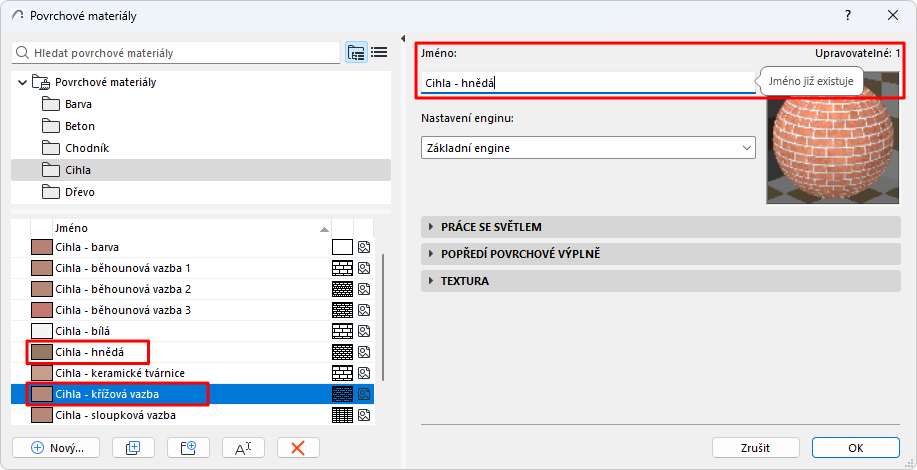This screenshot has height=470, width=917.
Task: Open the Nastavení enginu dropdown
Action: (x=588, y=148)
